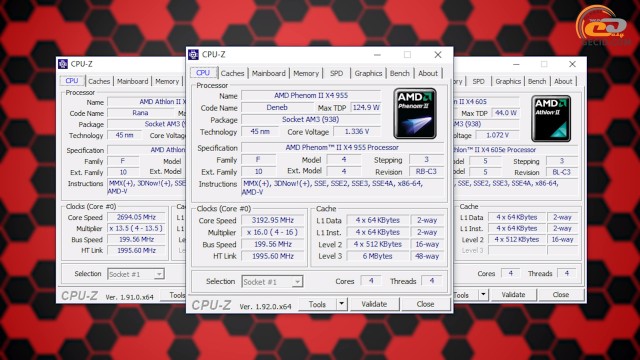640x360 pixels.
Task: Click the CPU-Z app icon in left window title bar
Action: pos(63,64)
